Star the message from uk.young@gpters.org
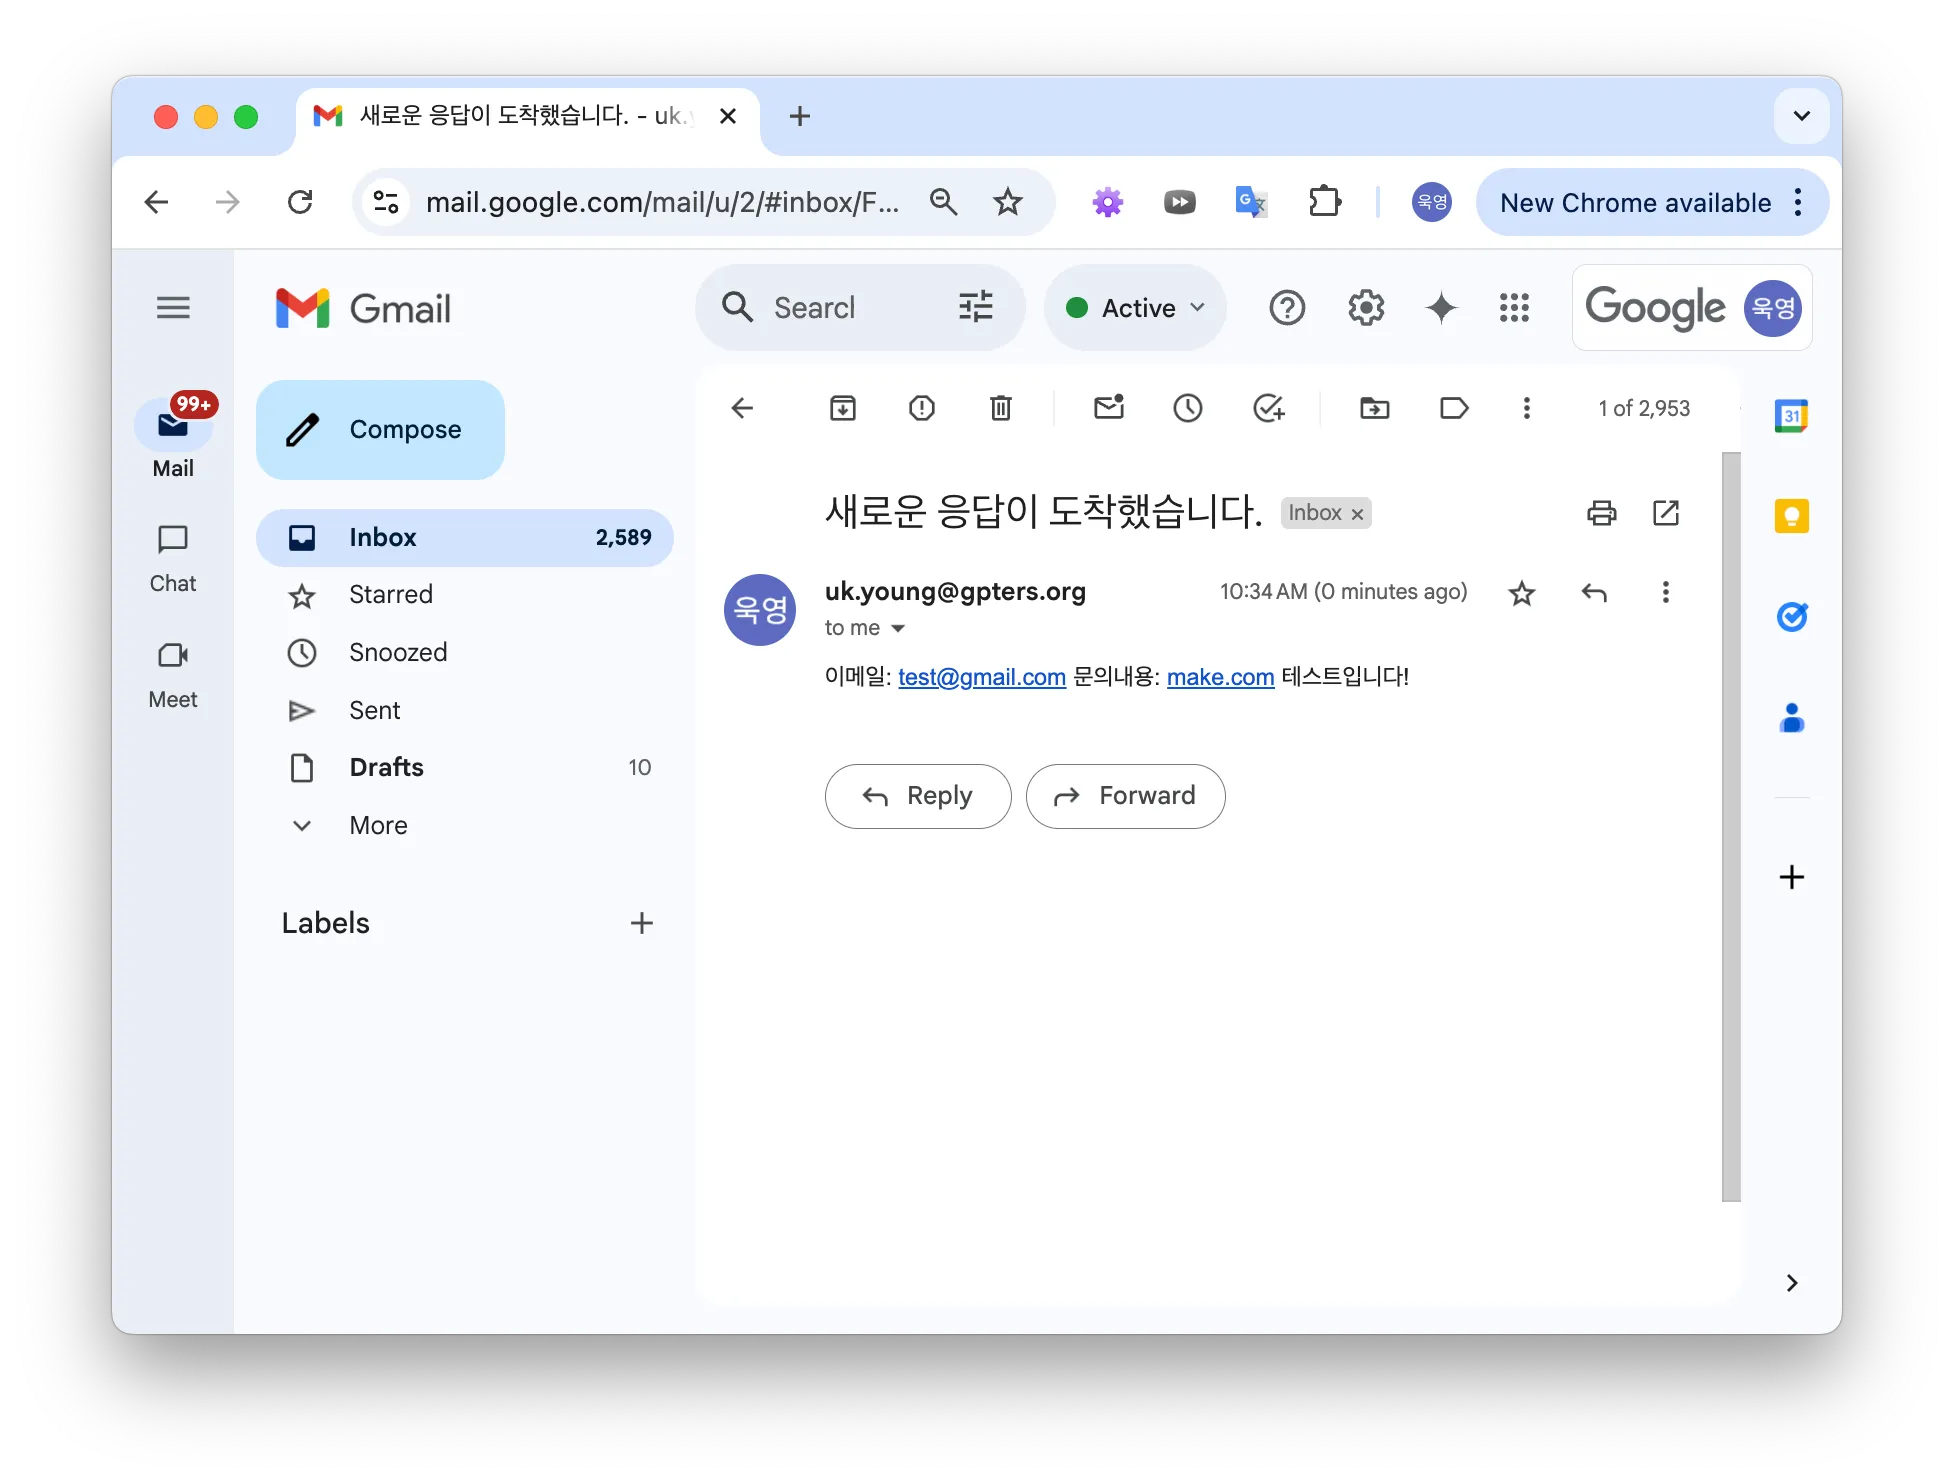The height and width of the screenshot is (1482, 1954). (x=1522, y=593)
